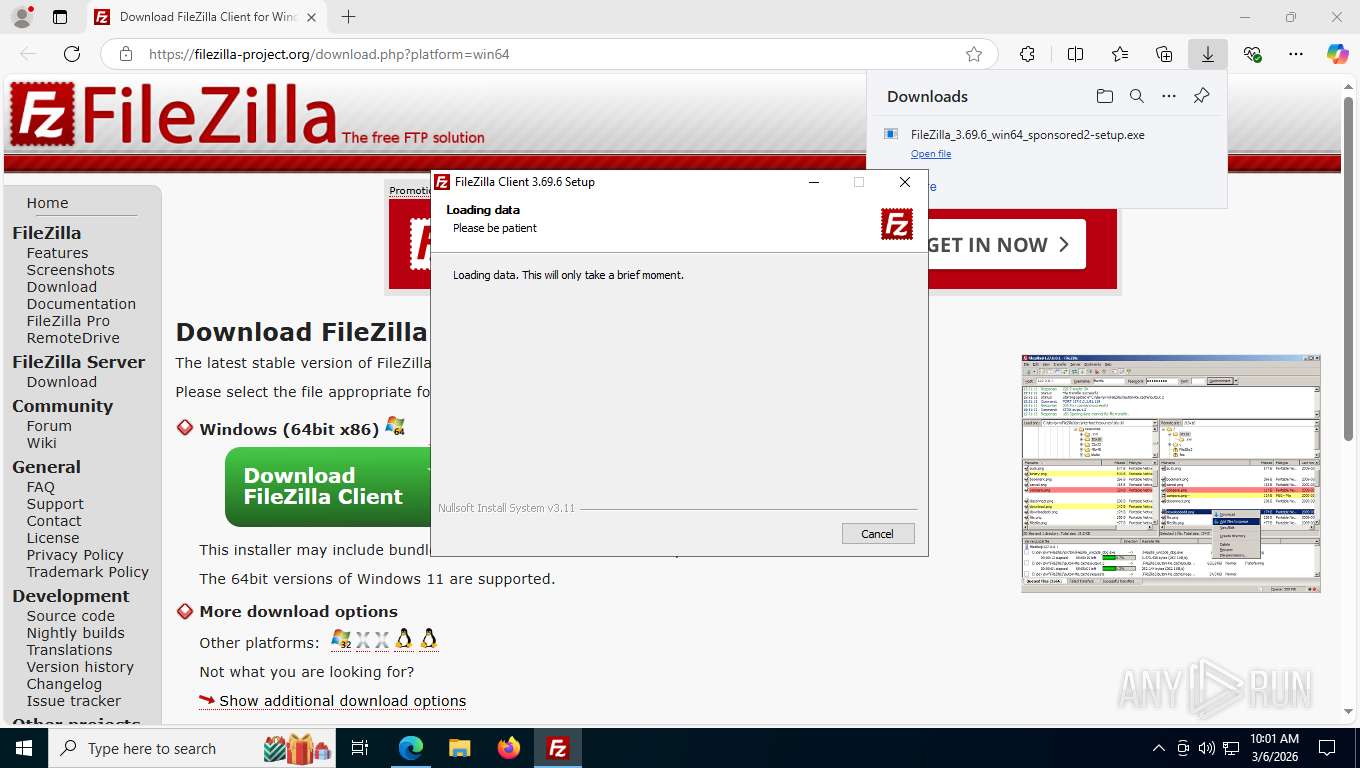Screen dimensions: 1360x768
Task: Open Show additional download options link
Action: coord(342,701)
